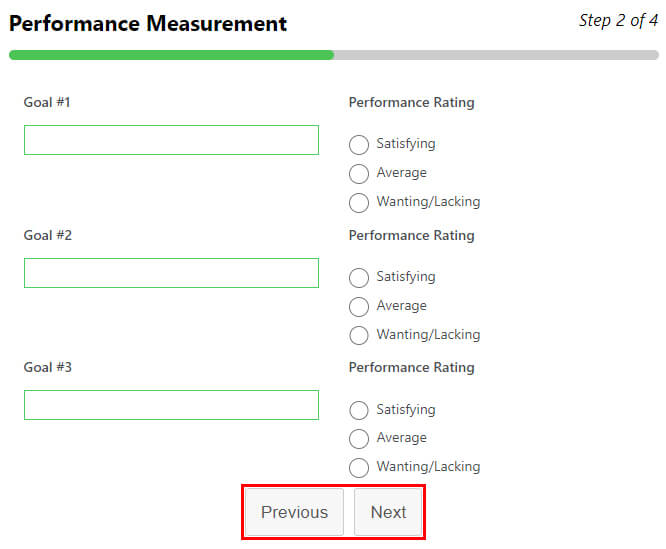Select Satisfying rating for Goal #3
Viewport: 666px width, 549px height.
[359, 411]
